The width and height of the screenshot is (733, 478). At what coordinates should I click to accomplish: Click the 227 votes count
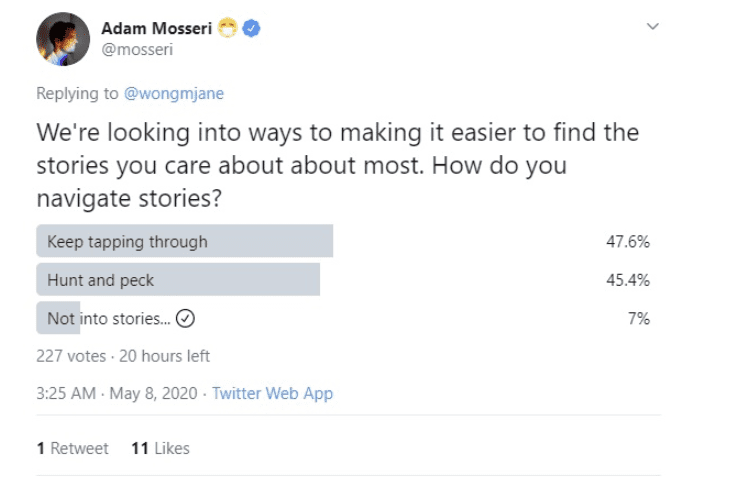click(x=70, y=355)
